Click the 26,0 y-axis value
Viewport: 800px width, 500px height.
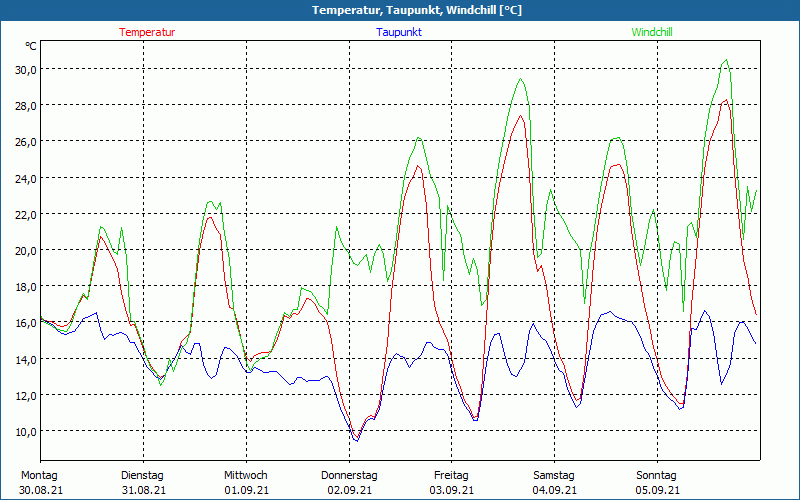[25, 142]
